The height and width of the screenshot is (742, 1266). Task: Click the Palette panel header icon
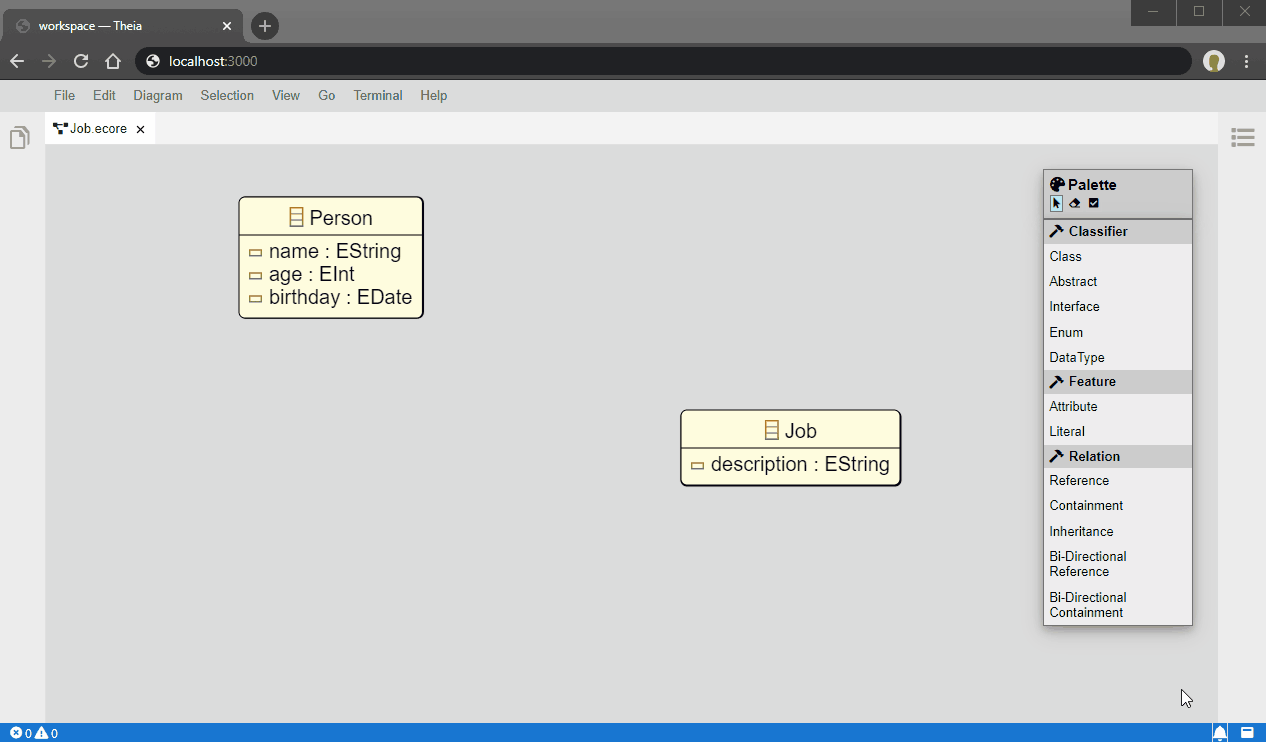1057,184
